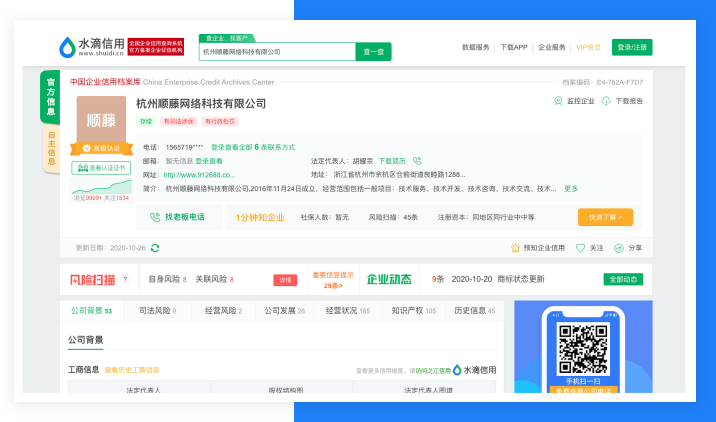Click the 监控企业 monitor icon
716x422 pixels.
tap(558, 101)
